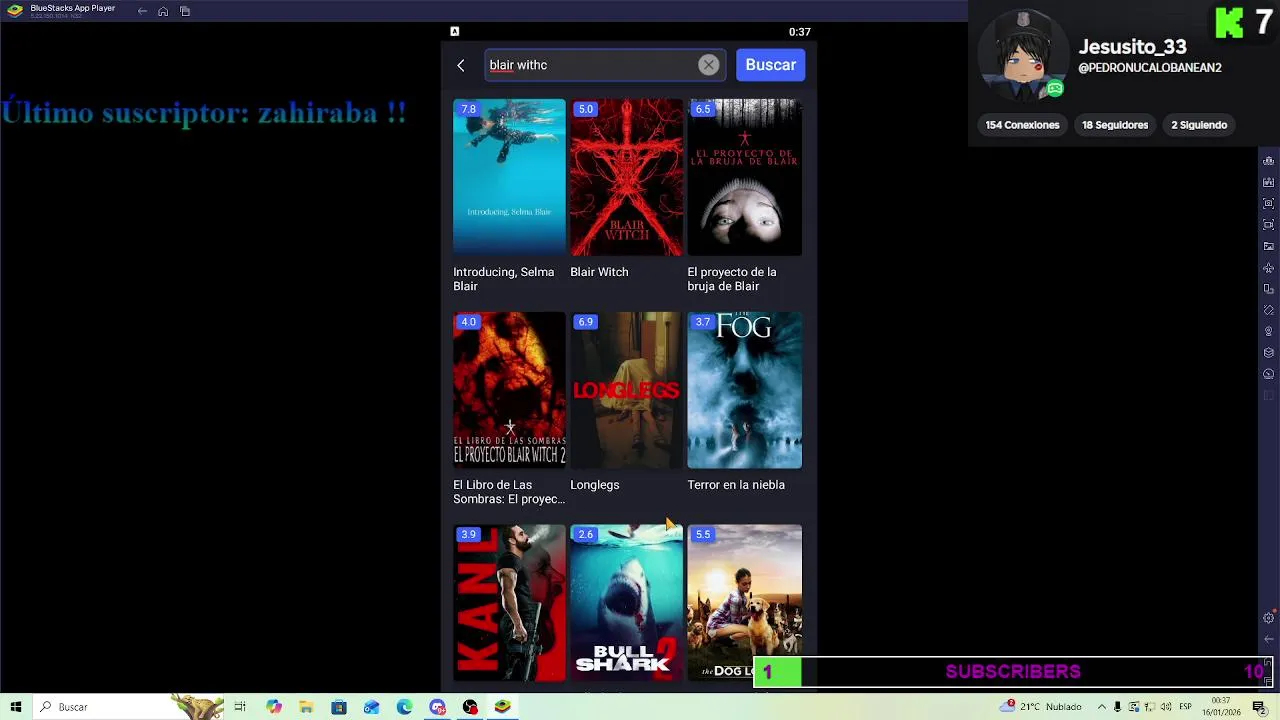1280x720 pixels.
Task: Click the sidebar collapse arrow at bottom right
Action: coord(1269,639)
